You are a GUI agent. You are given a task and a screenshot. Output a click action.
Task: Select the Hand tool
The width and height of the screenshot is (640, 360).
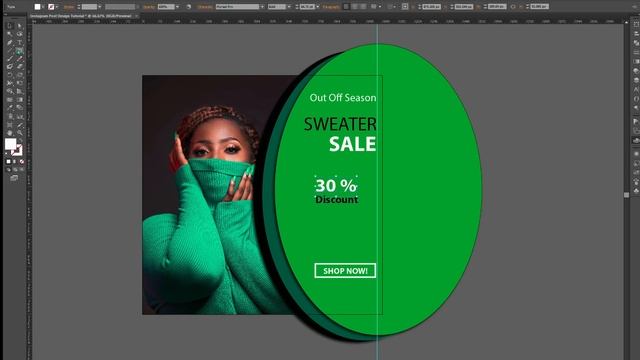(9, 133)
